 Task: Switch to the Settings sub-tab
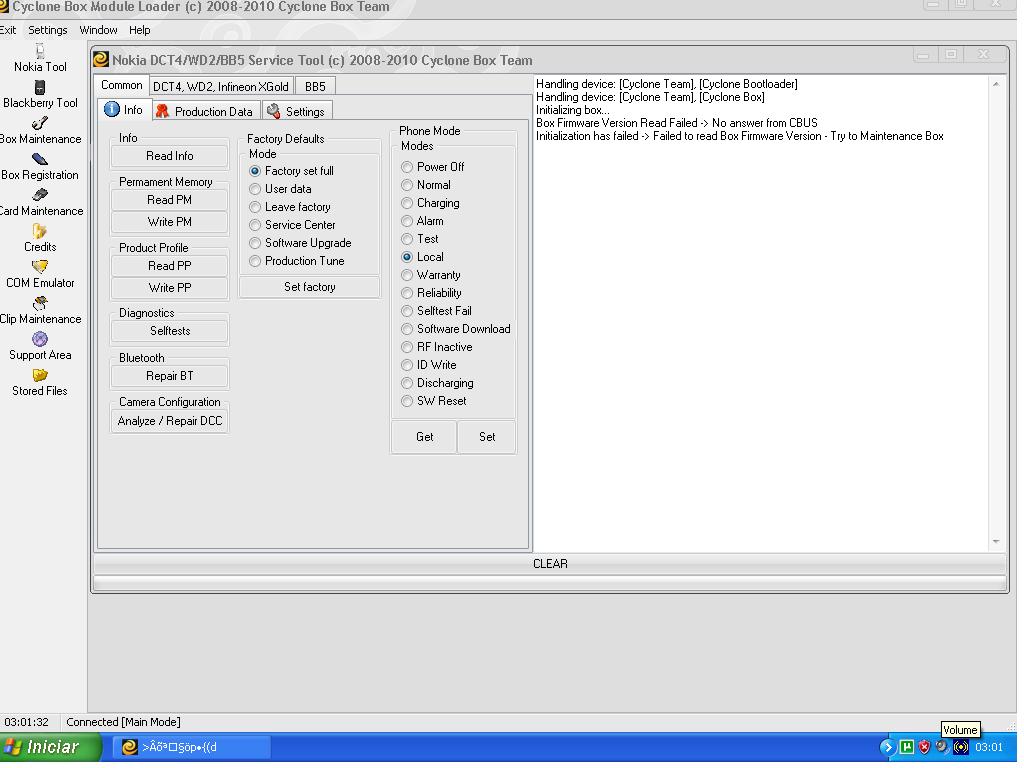click(297, 112)
